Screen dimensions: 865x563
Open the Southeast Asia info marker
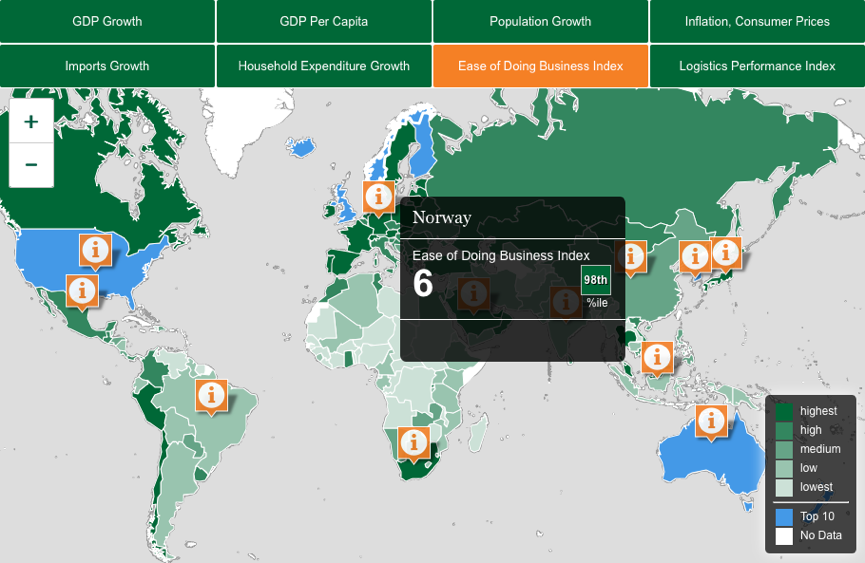pyautogui.click(x=657, y=356)
